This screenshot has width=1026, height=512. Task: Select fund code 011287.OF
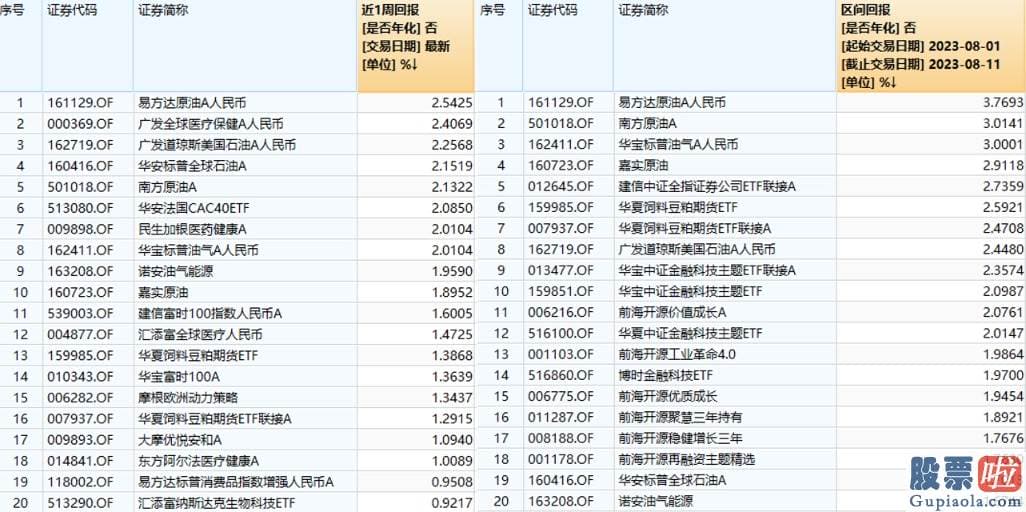point(561,417)
